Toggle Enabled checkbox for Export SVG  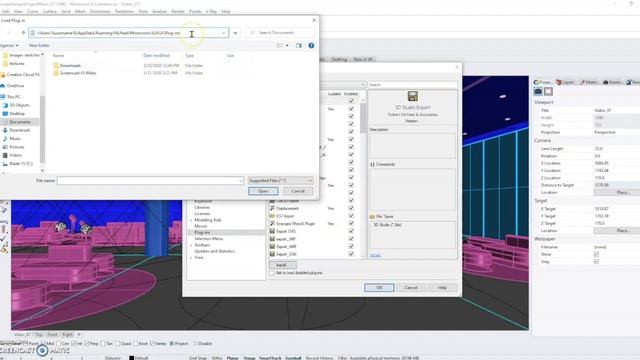click(x=351, y=231)
